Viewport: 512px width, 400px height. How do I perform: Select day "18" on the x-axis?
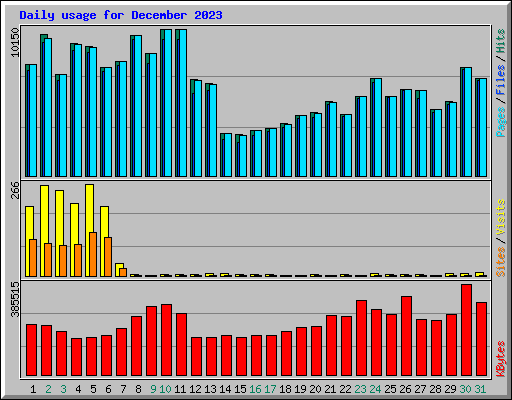[x=285, y=389]
